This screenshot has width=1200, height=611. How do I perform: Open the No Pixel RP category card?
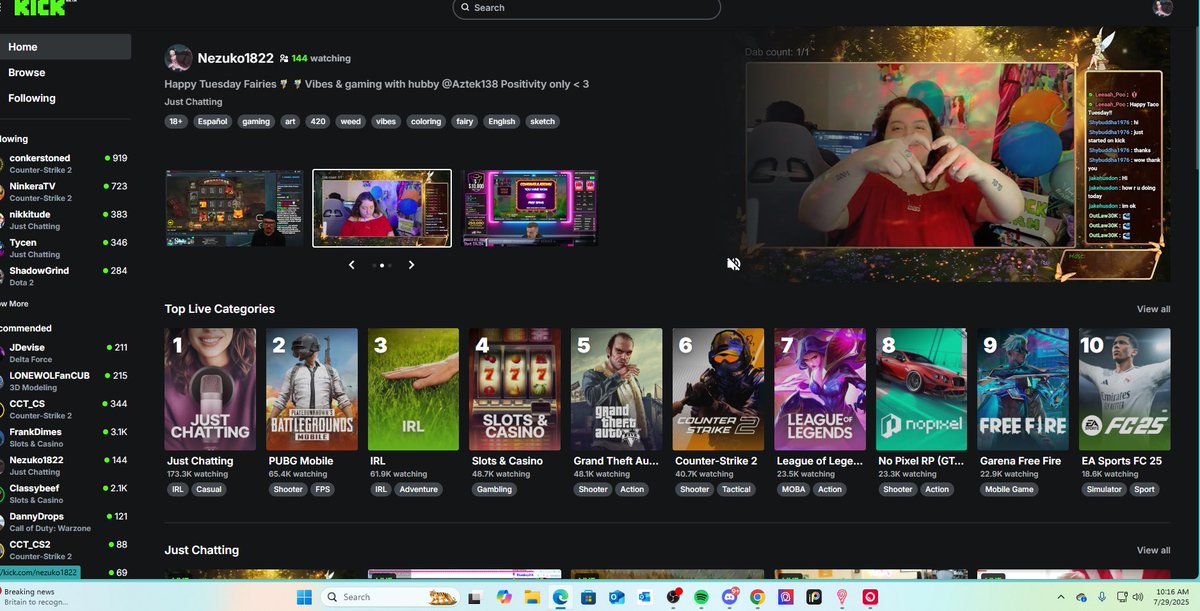[921, 389]
